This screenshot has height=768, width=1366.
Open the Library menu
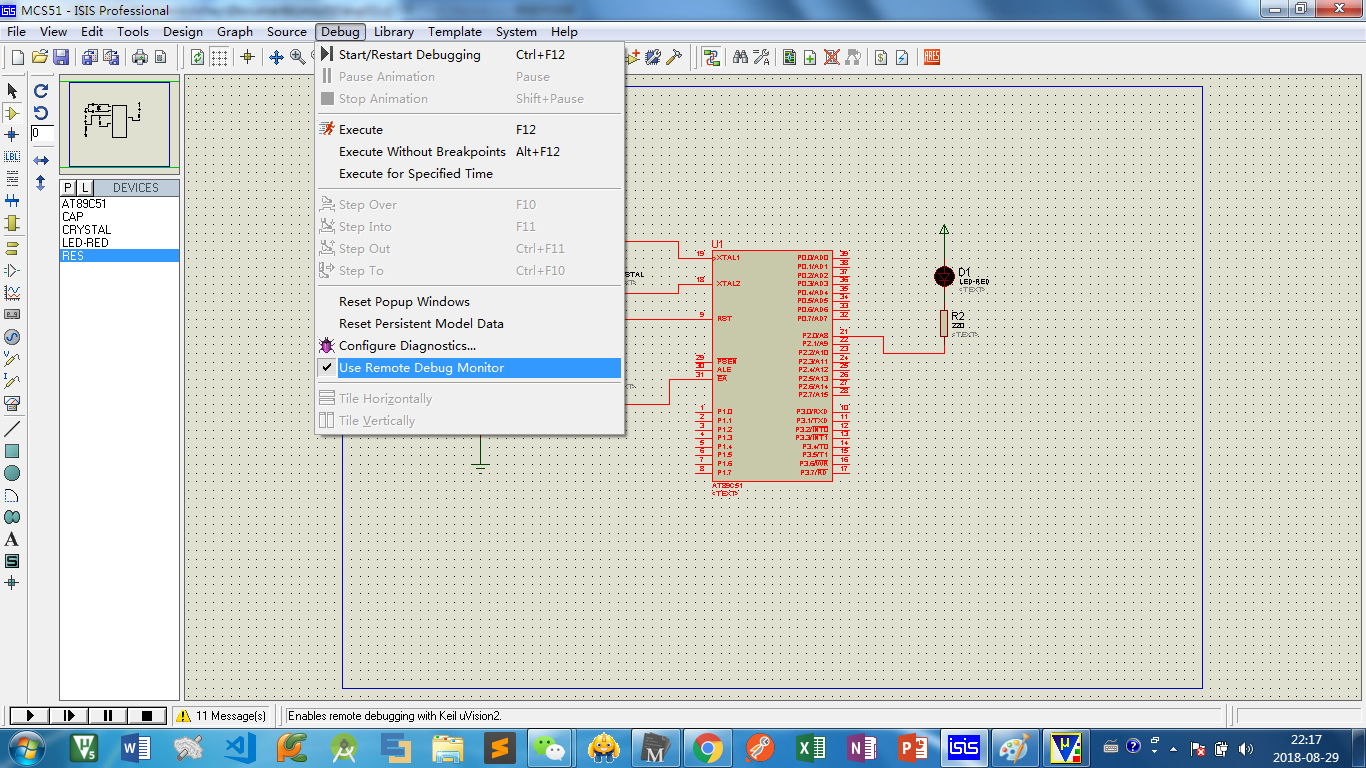tap(394, 32)
